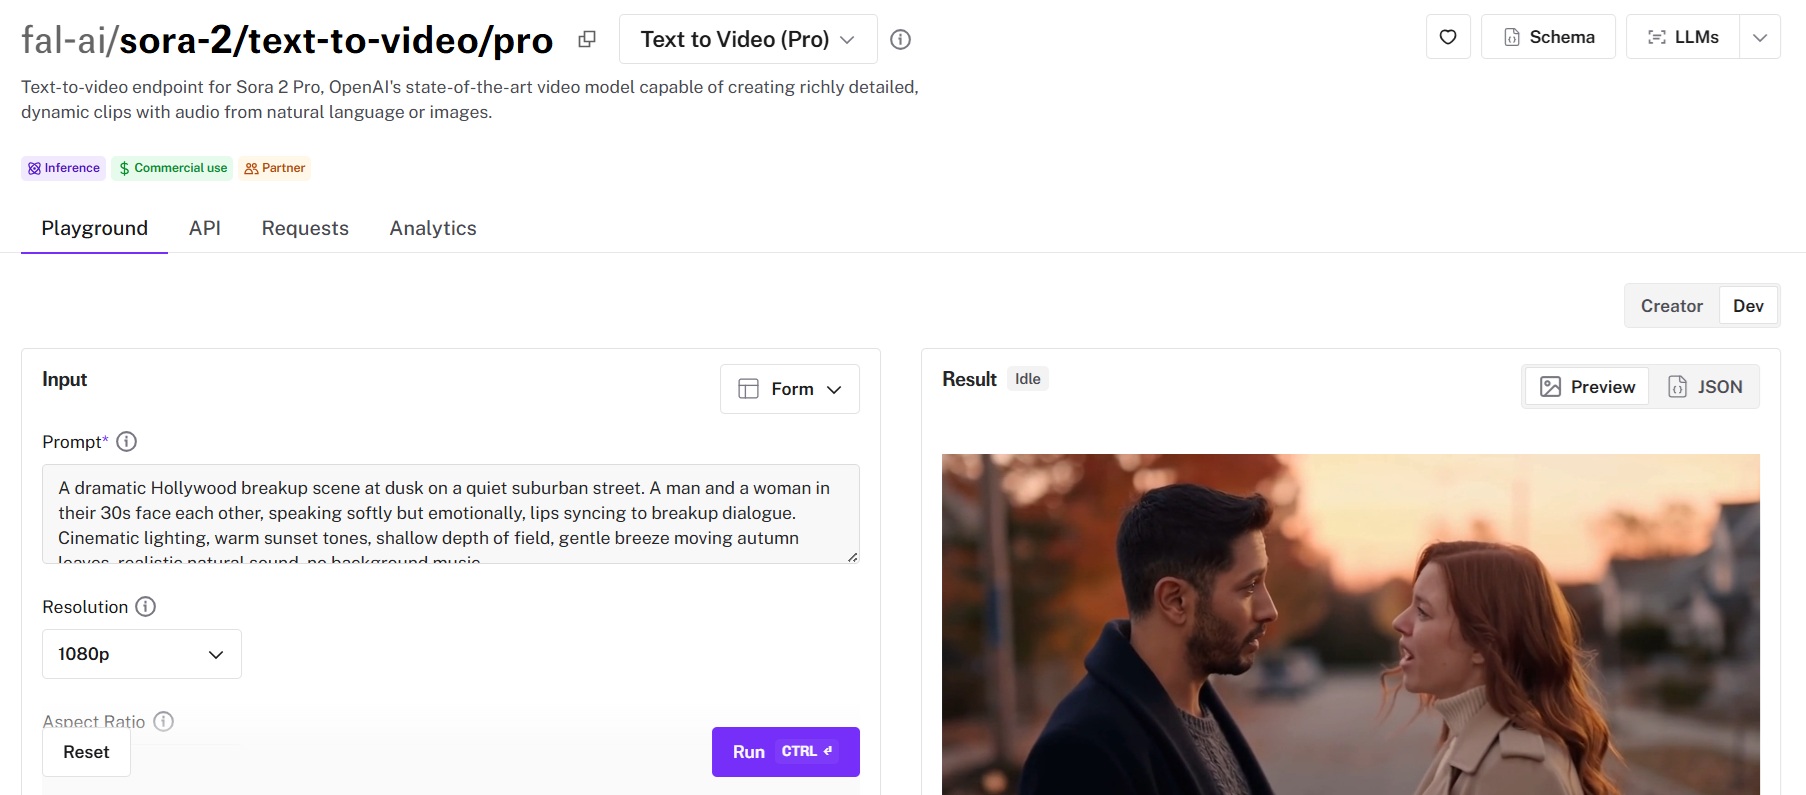Expand the Form input mode dropdown
Image resolution: width=1806 pixels, height=795 pixels.
789,389
